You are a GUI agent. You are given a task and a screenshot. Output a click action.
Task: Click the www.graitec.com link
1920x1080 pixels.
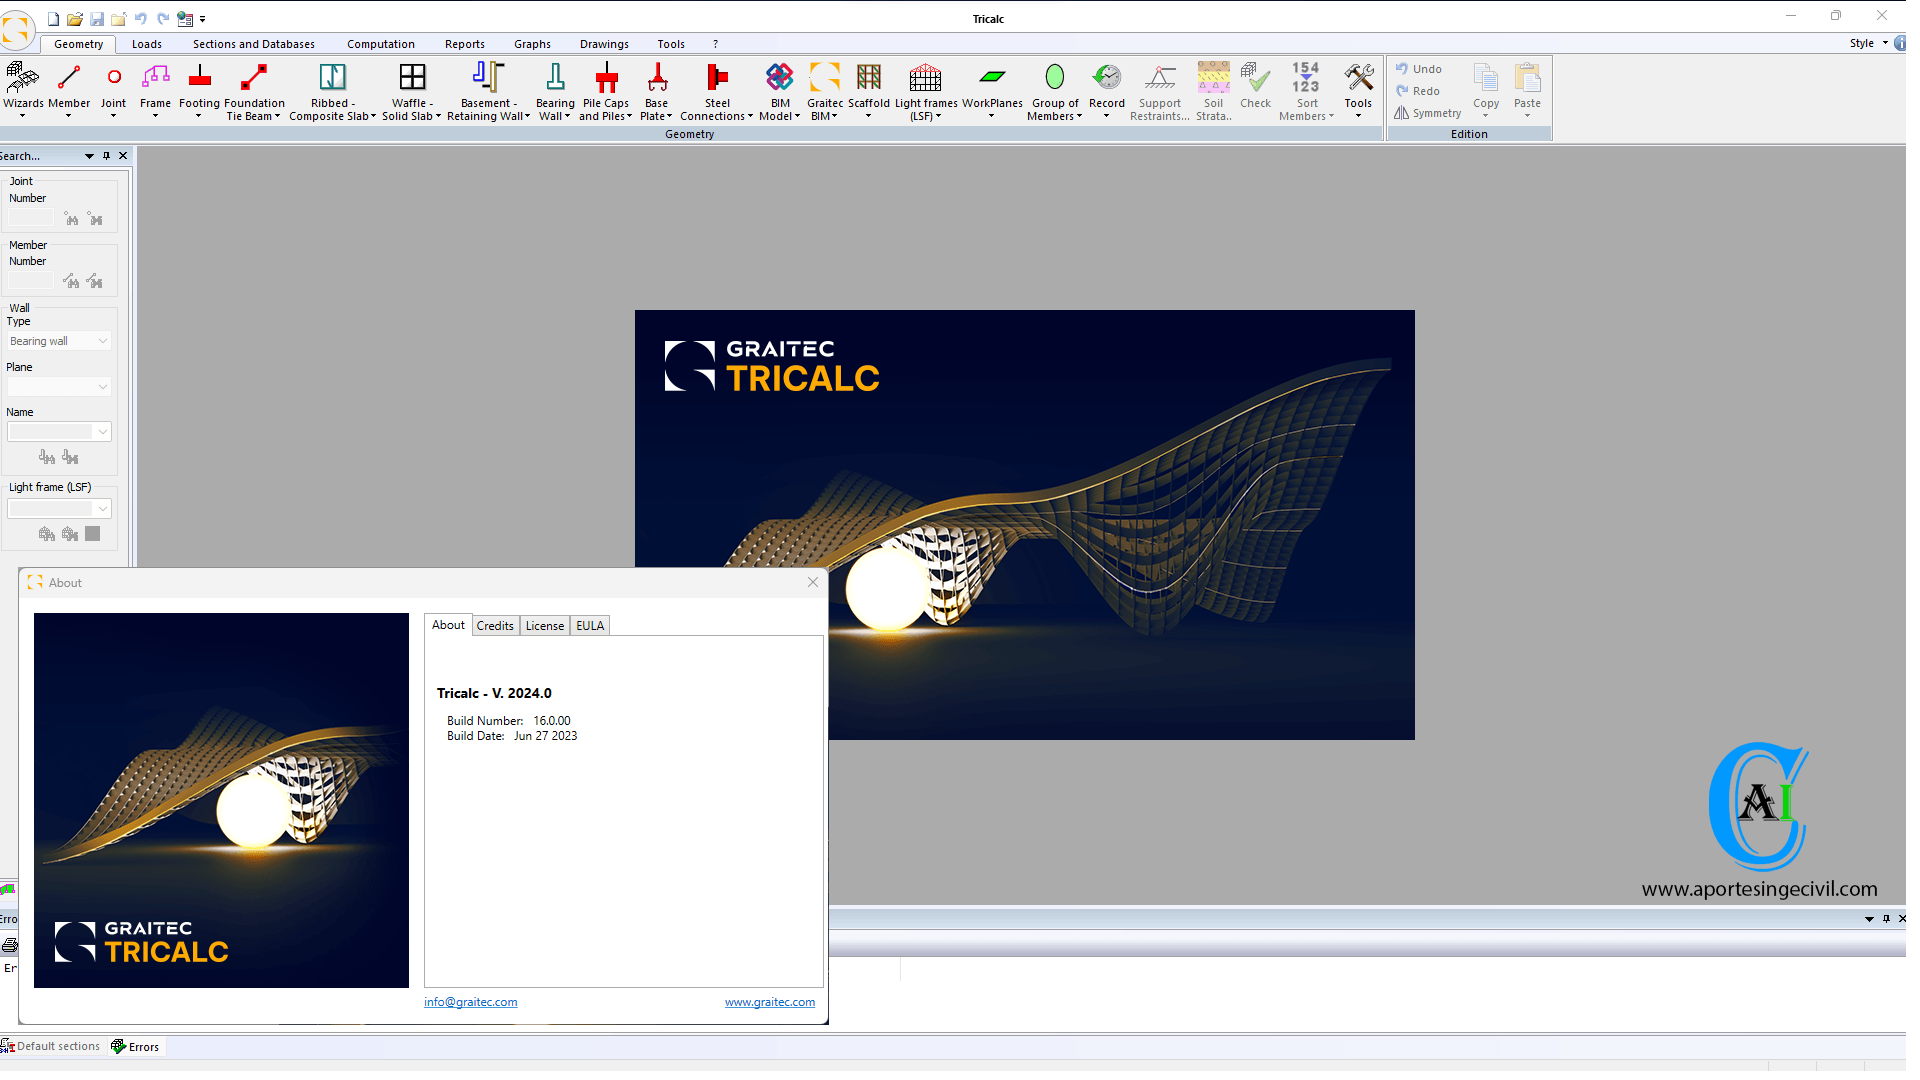770,1001
